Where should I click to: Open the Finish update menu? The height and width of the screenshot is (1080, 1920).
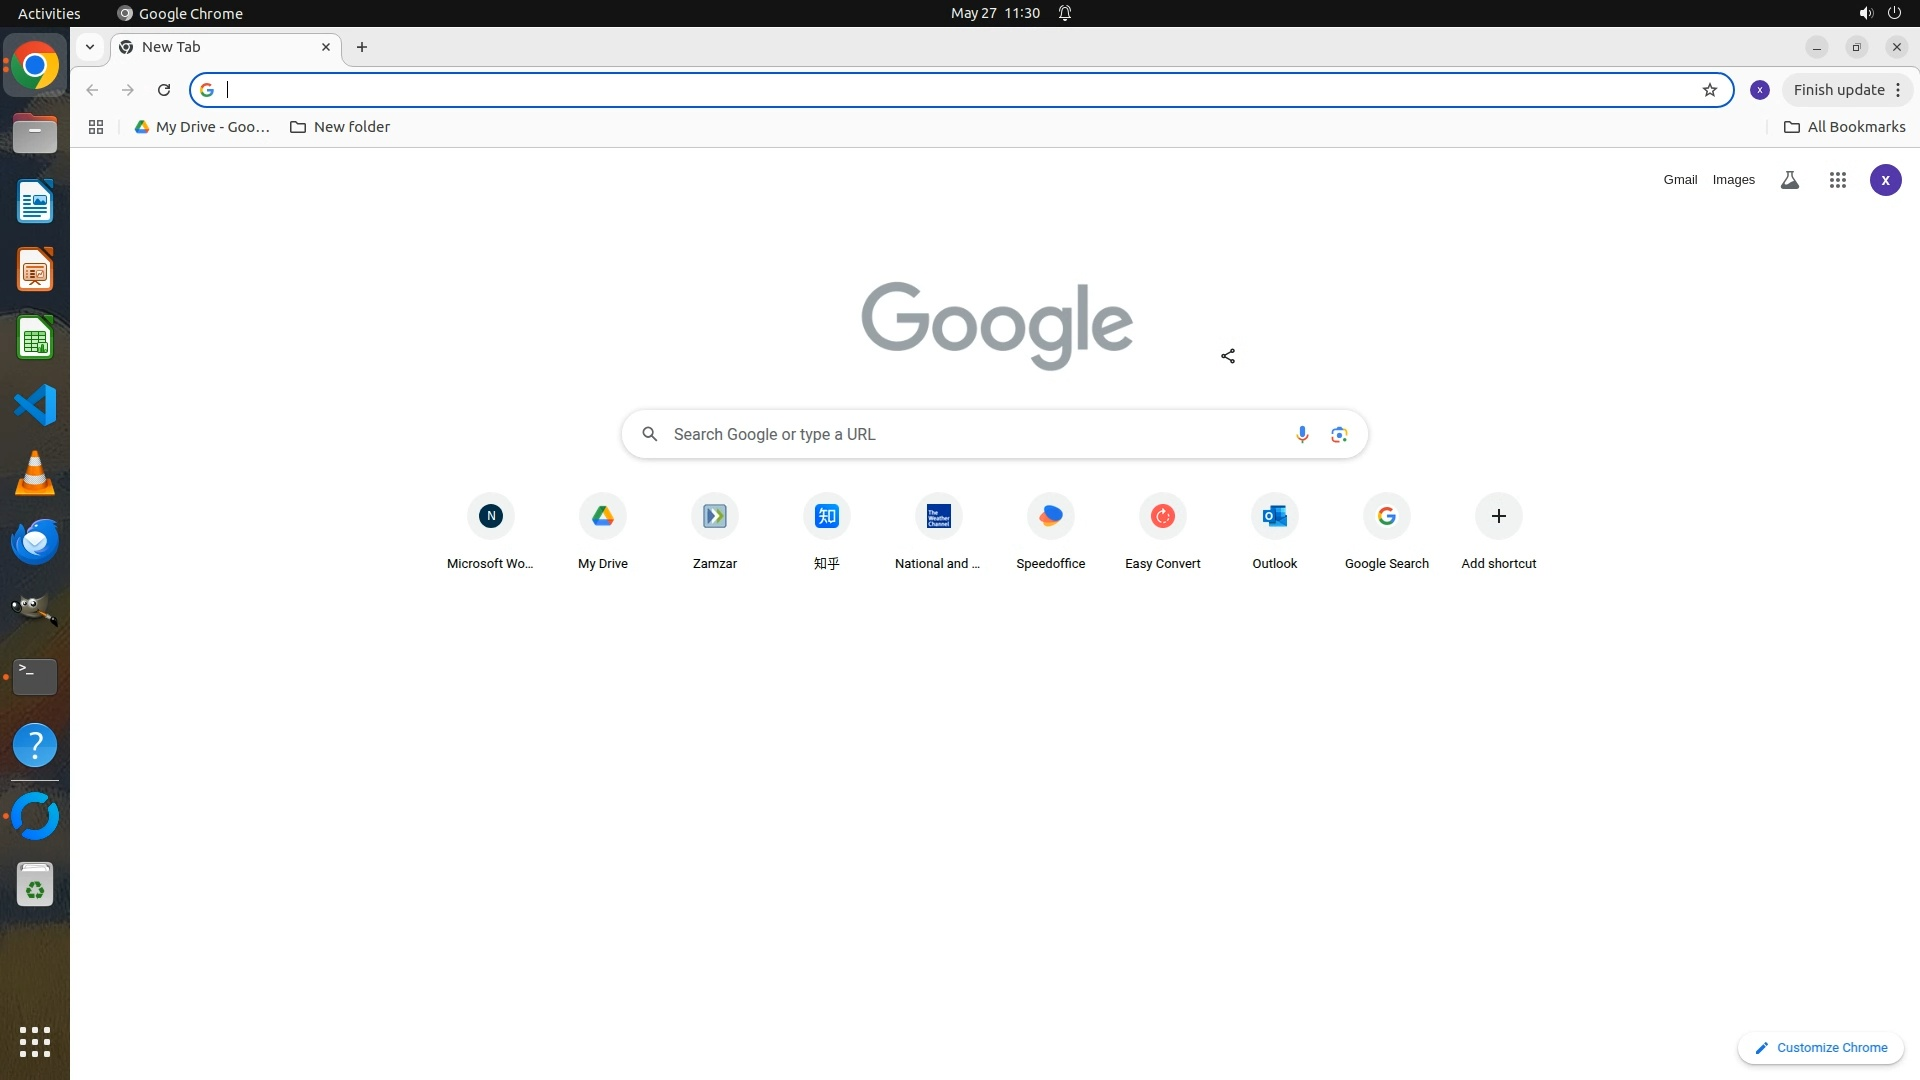point(1846,90)
